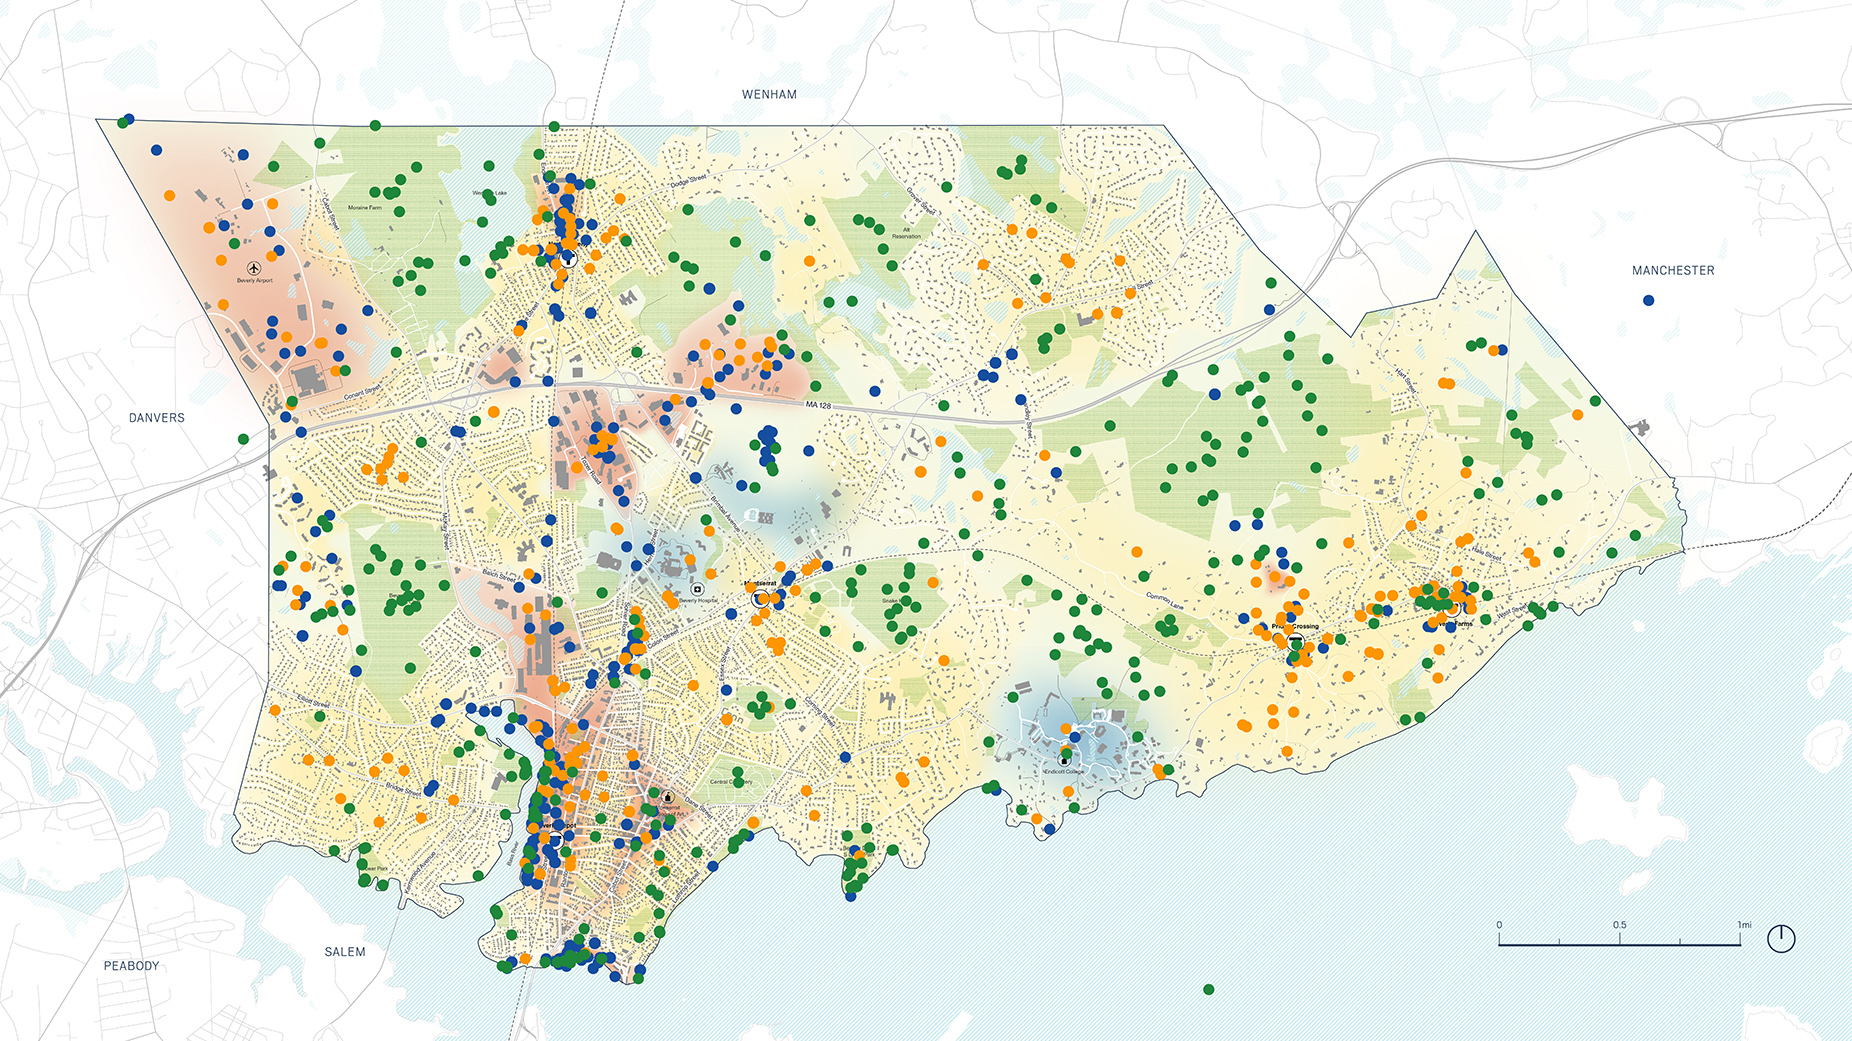Screen dimensions: 1852x1041
Task: Click the map scale bar
Action: tap(1618, 942)
